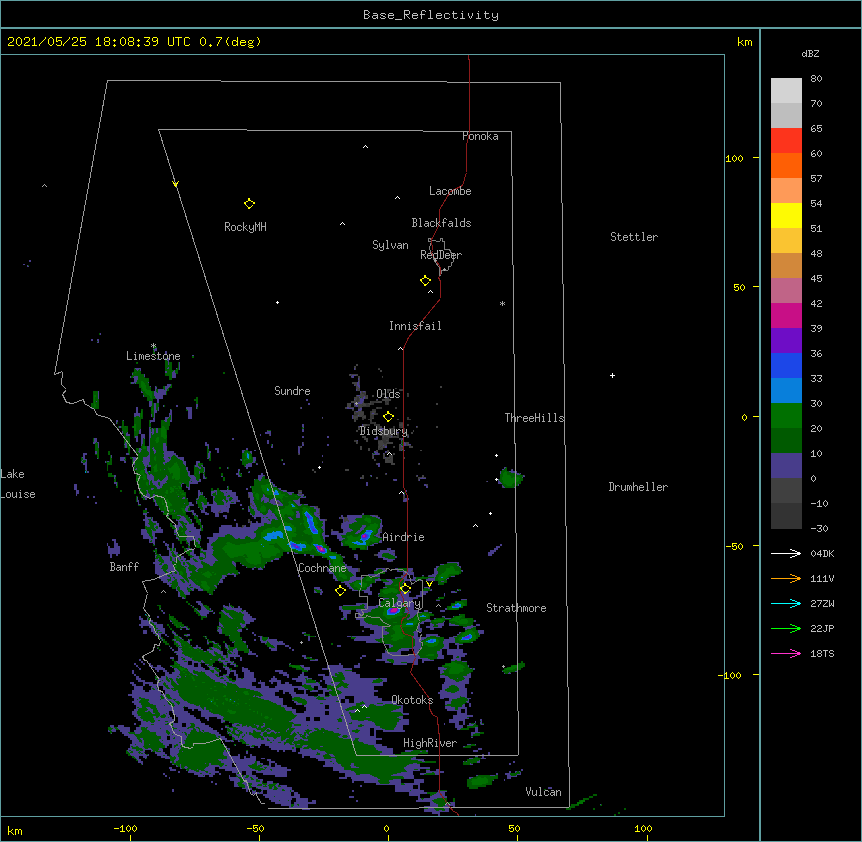862x842 pixels.
Task: Click the Vulcan city label
Action: pyautogui.click(x=543, y=792)
